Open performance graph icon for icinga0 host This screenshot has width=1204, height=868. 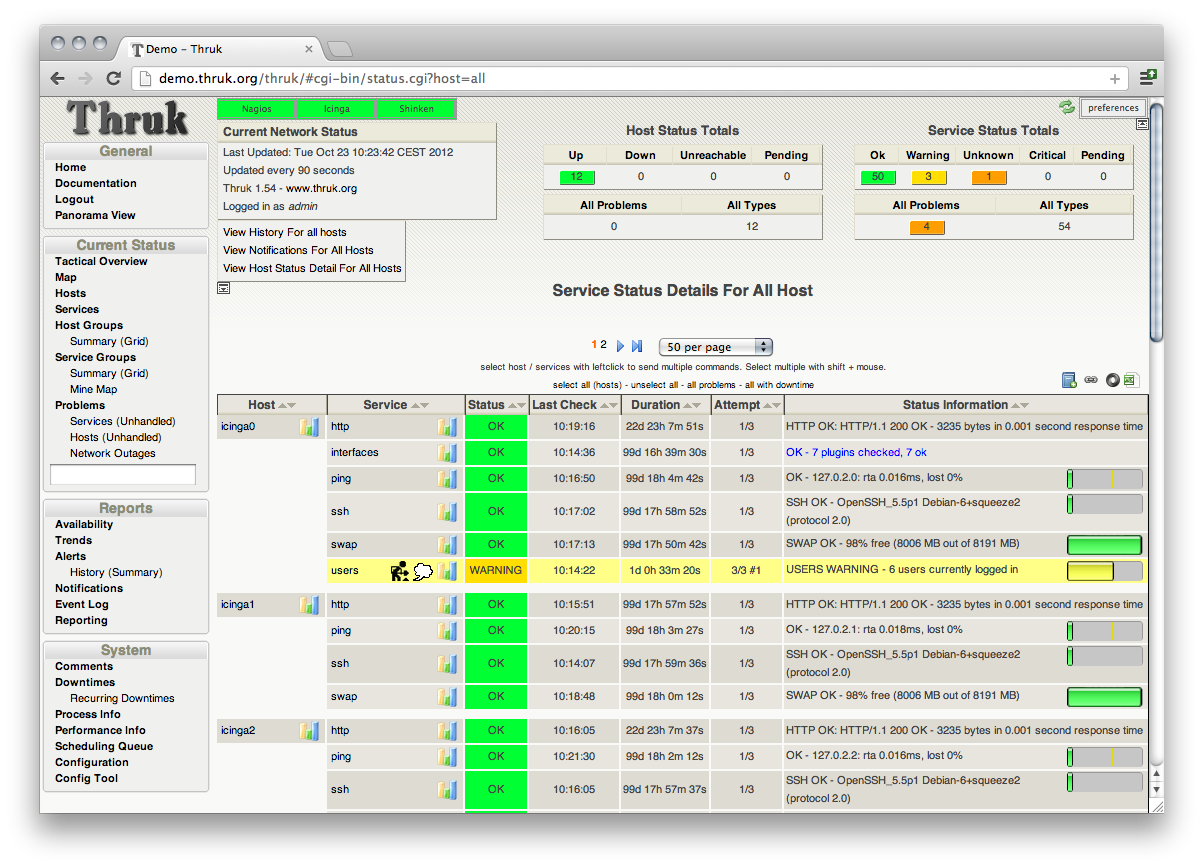click(x=310, y=428)
